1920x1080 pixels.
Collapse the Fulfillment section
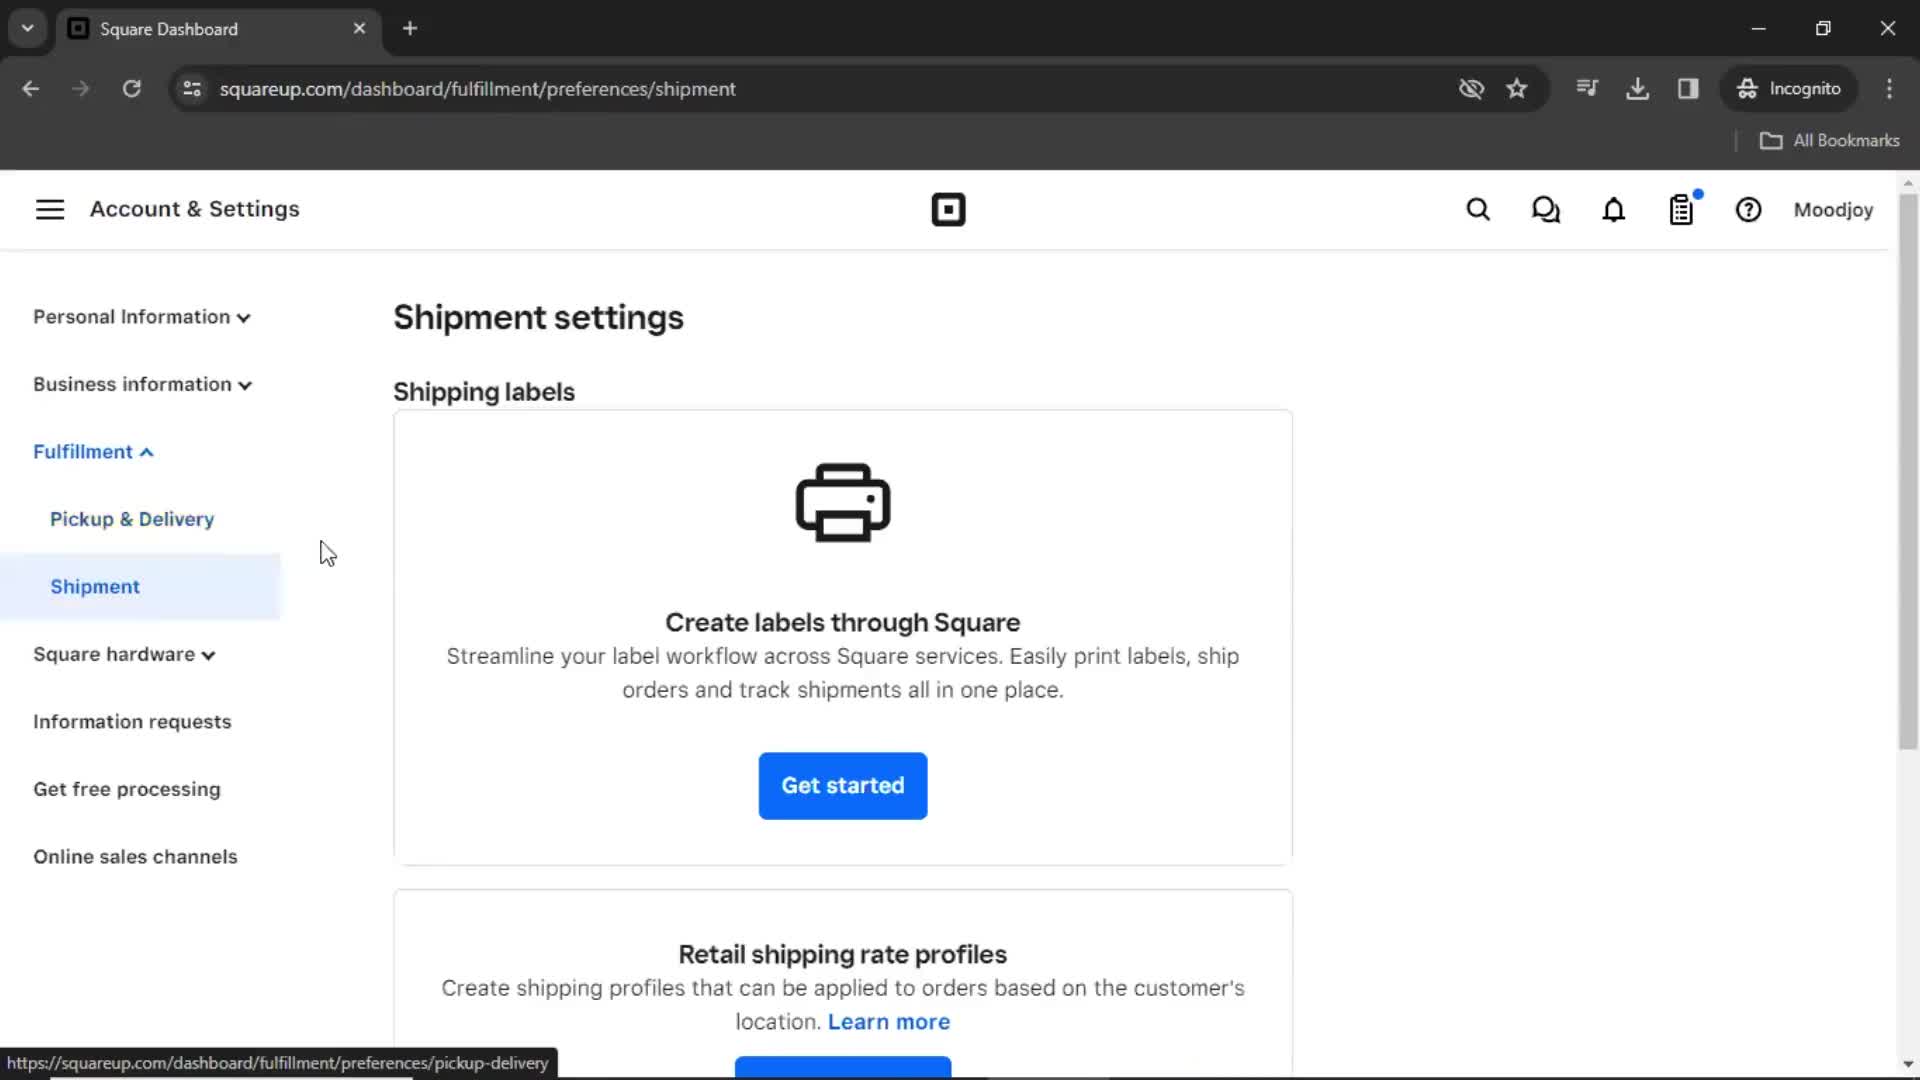(x=93, y=452)
